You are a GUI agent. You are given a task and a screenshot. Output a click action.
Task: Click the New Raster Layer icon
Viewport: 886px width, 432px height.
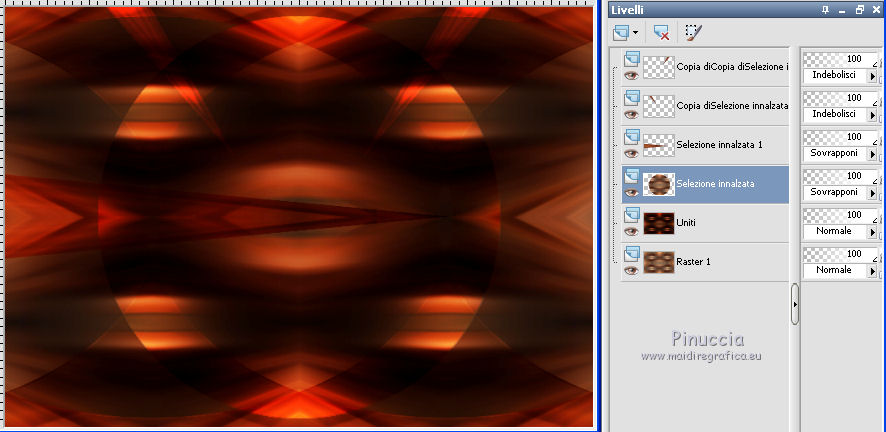621,33
